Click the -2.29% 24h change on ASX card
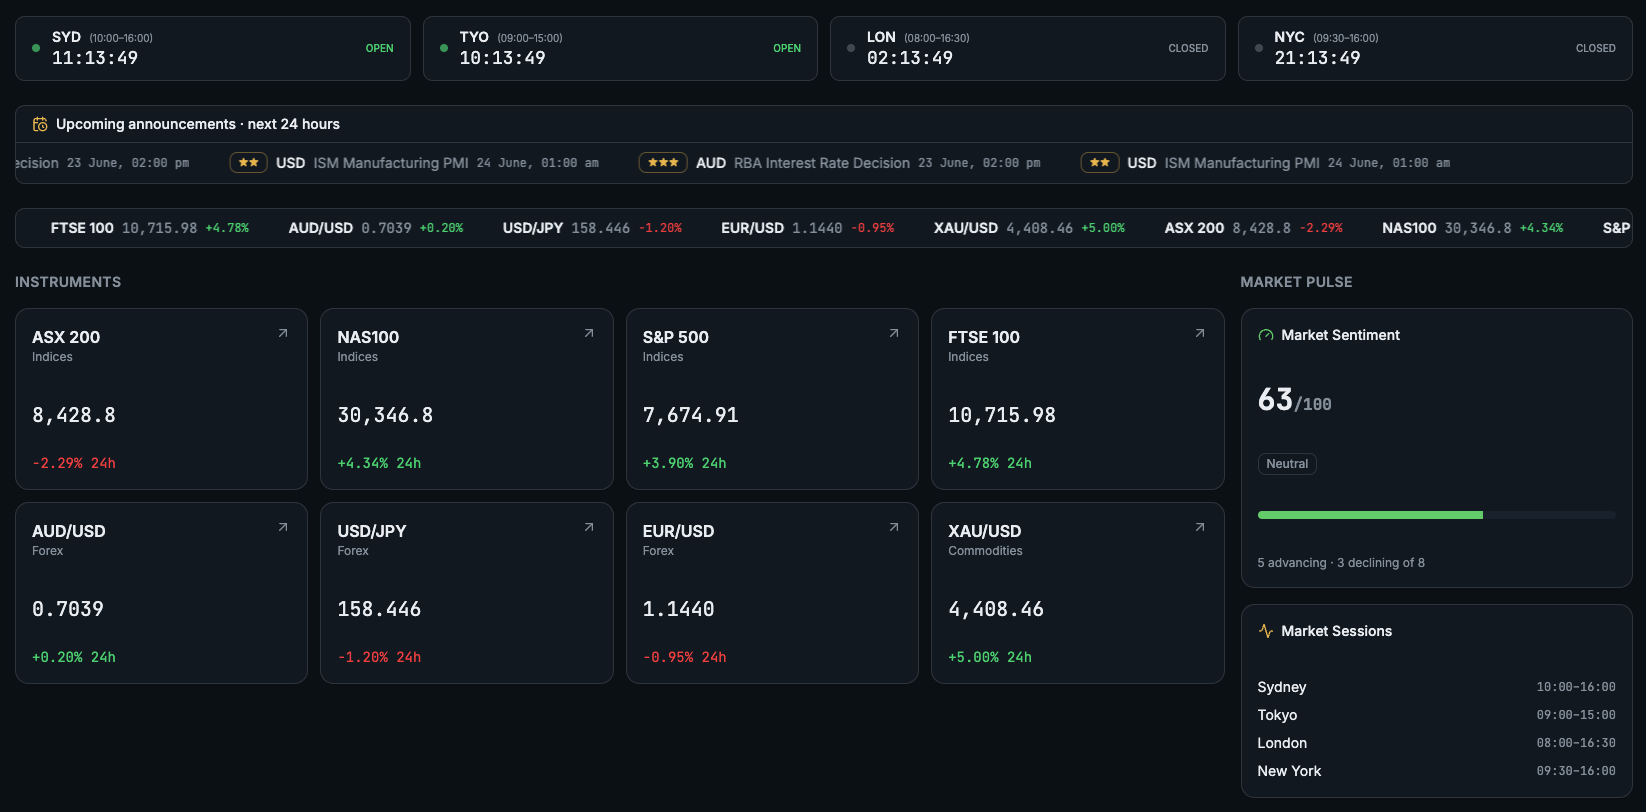Viewport: 1646px width, 812px height. tap(74, 463)
